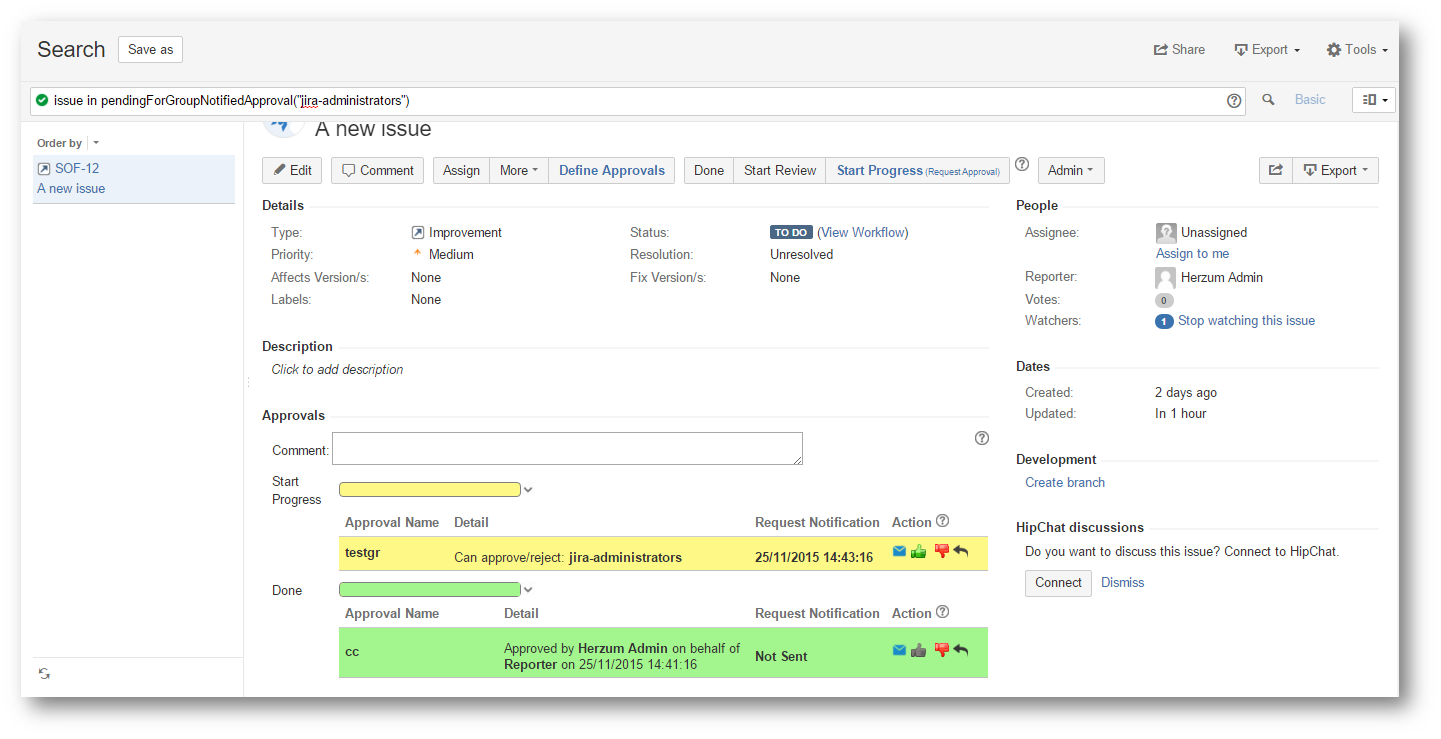Click the Unassigned assignee avatar
This screenshot has height=739, width=1441.
(x=1166, y=233)
